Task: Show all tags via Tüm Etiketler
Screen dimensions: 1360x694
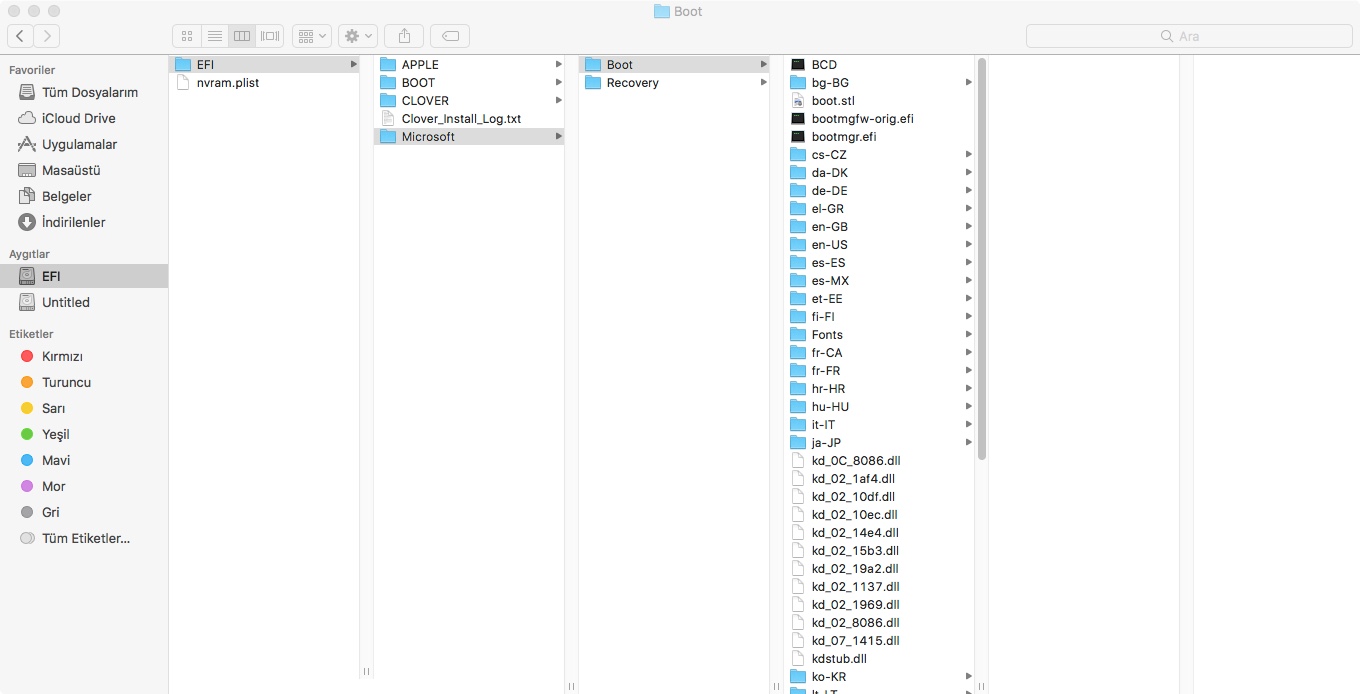Action: point(85,538)
